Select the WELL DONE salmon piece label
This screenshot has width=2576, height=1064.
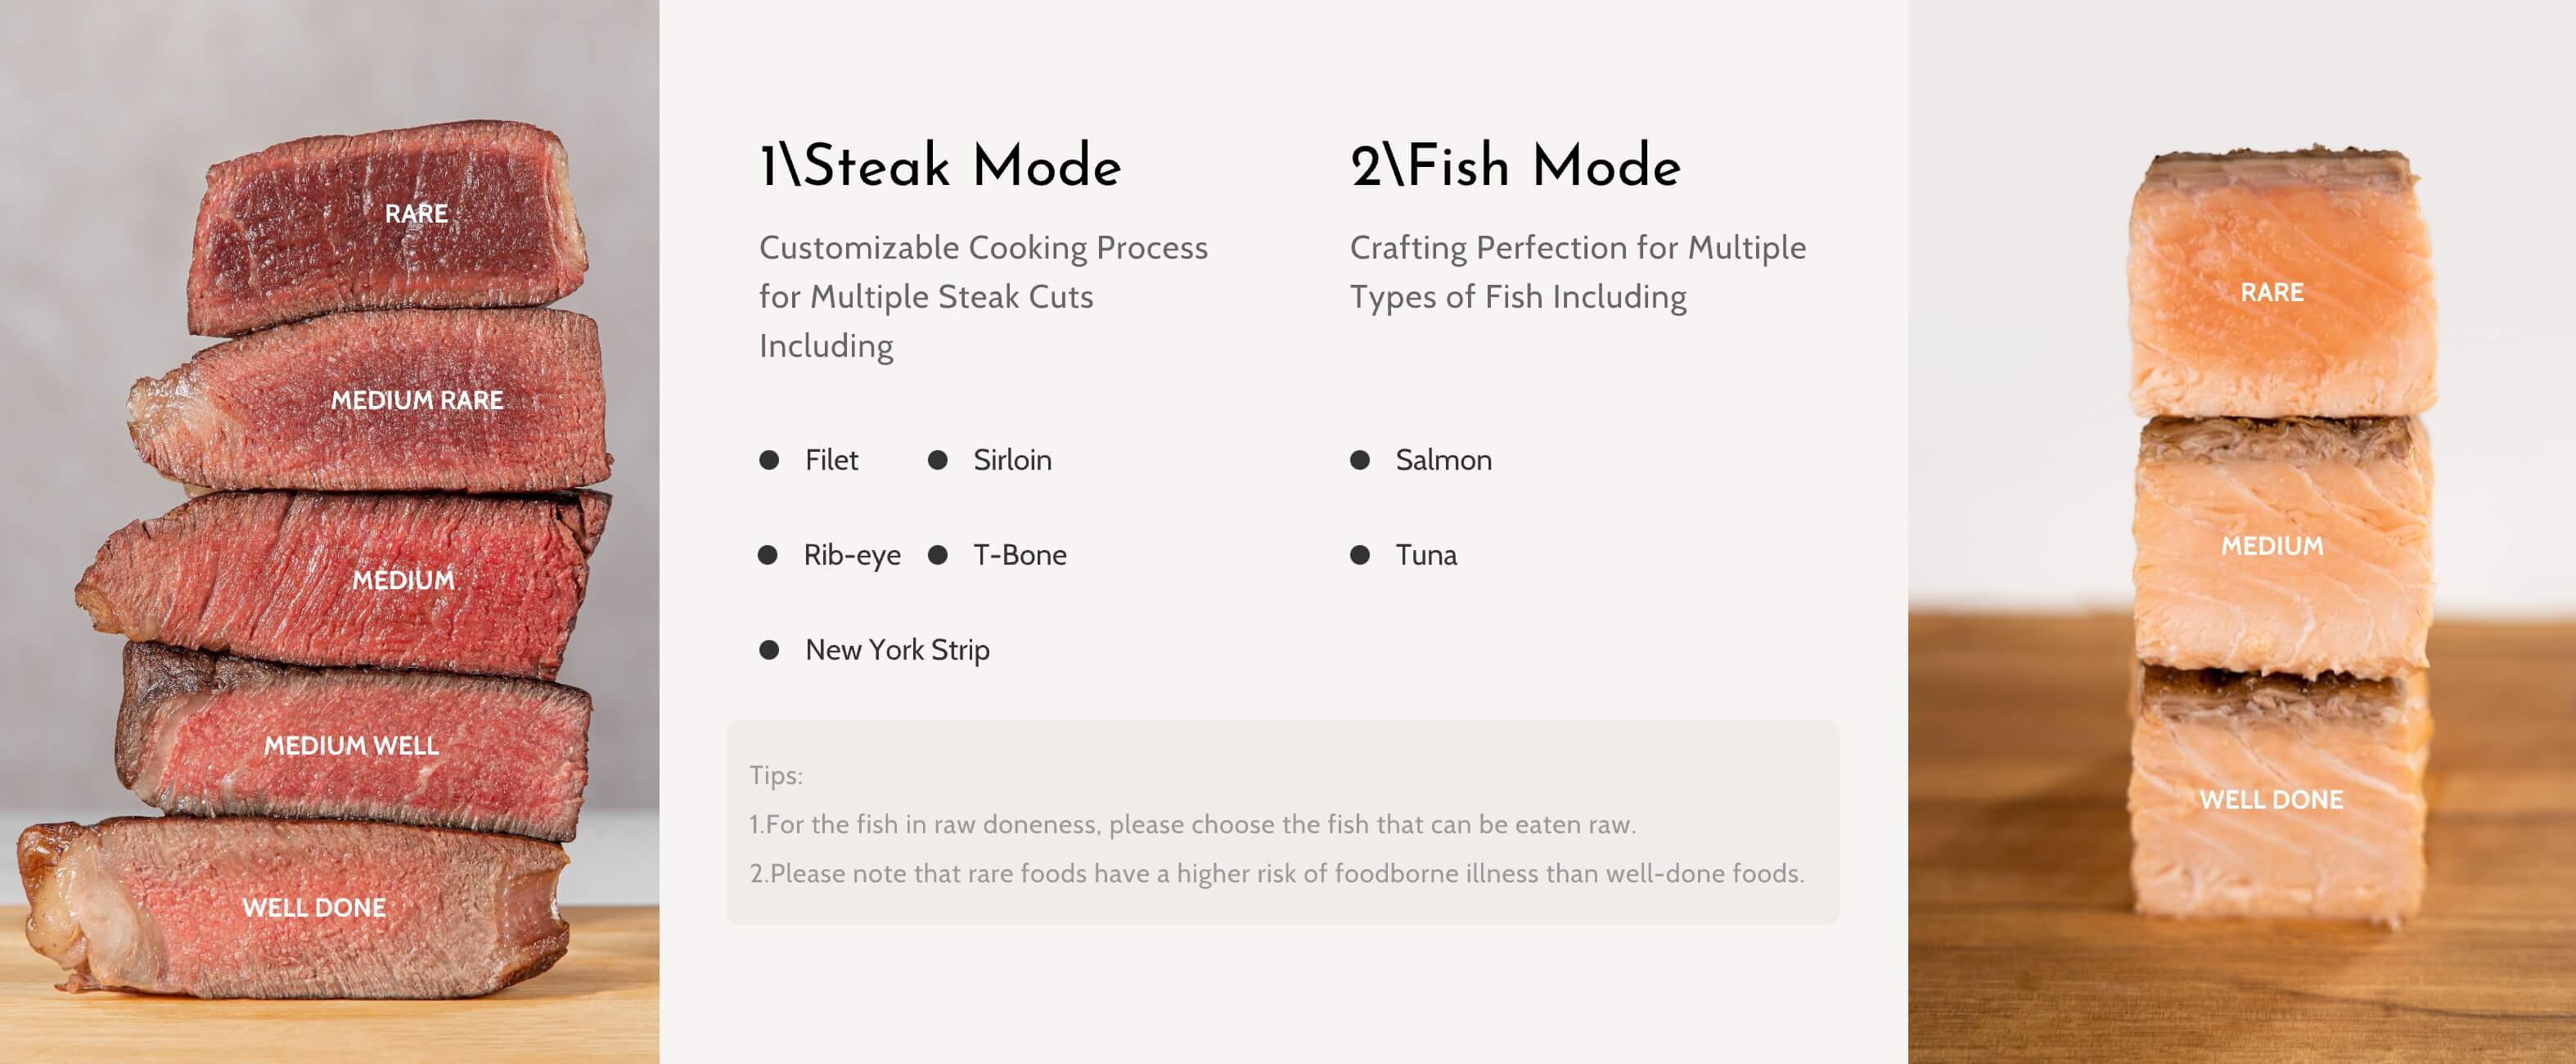[x=2271, y=800]
